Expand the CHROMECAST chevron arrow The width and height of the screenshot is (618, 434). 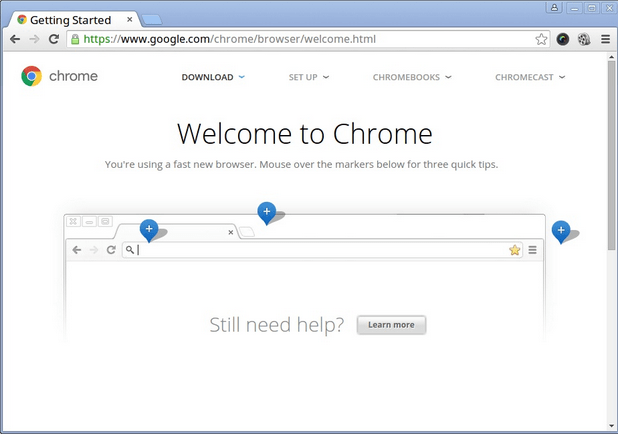[x=562, y=77]
